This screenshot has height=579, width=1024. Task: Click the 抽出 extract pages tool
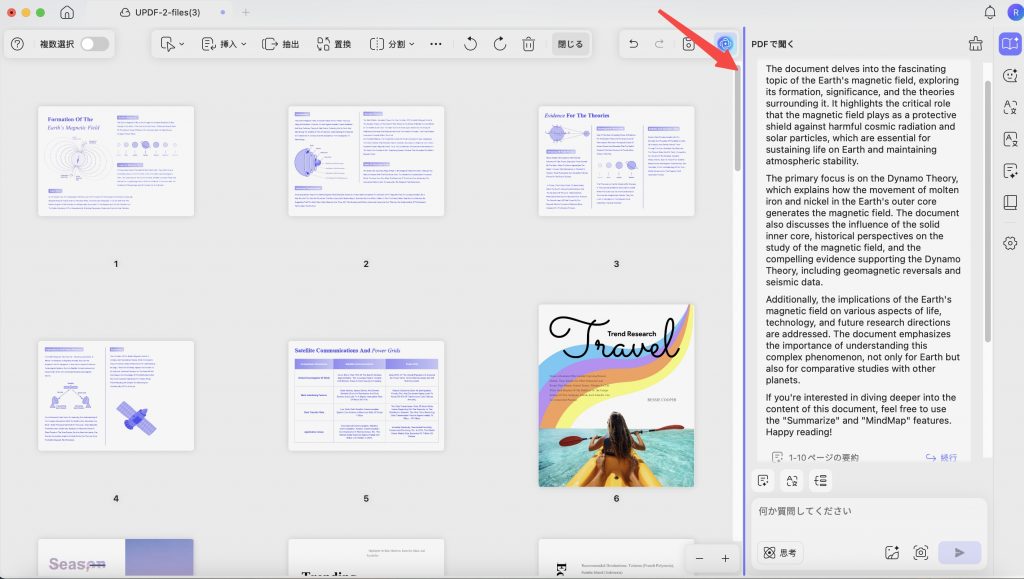click(x=281, y=44)
